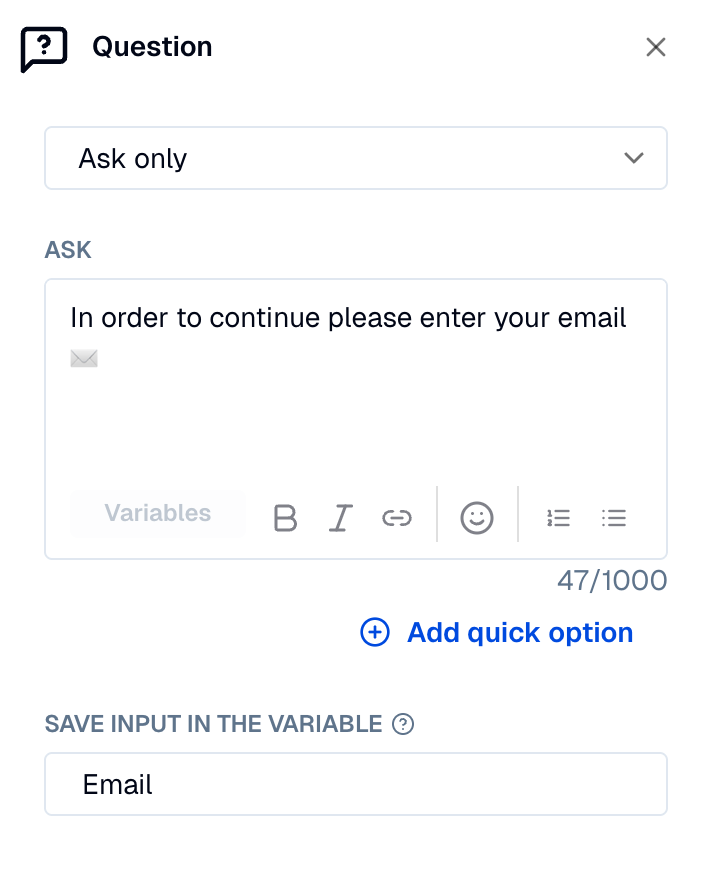Insert a bulleted list
The image size is (704, 896).
point(614,517)
